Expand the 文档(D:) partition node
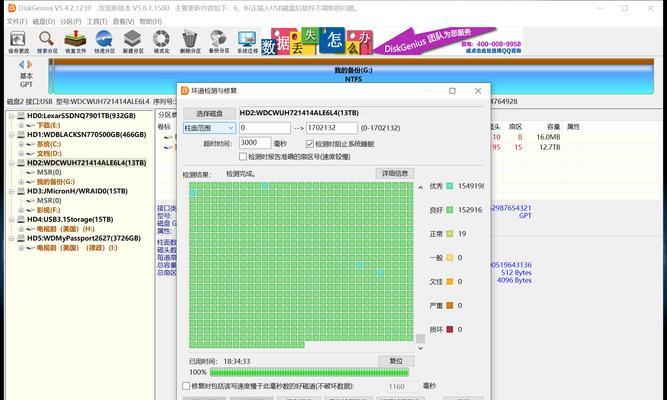 (x=21, y=153)
